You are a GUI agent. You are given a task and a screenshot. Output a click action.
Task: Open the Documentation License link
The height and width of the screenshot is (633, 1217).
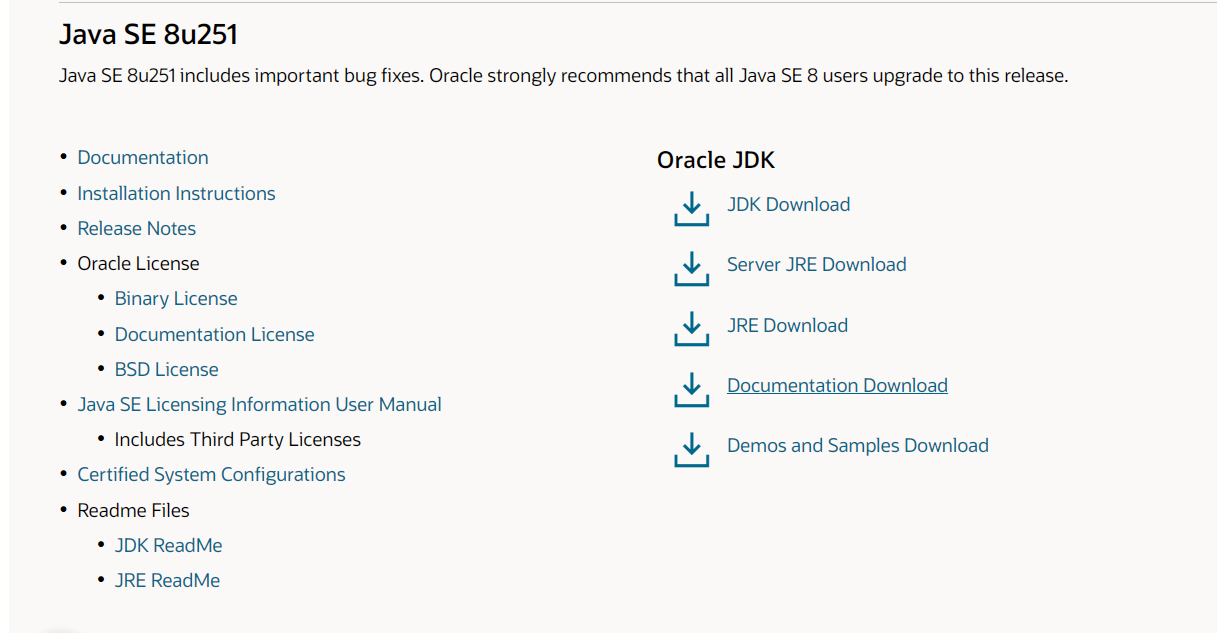tap(214, 334)
